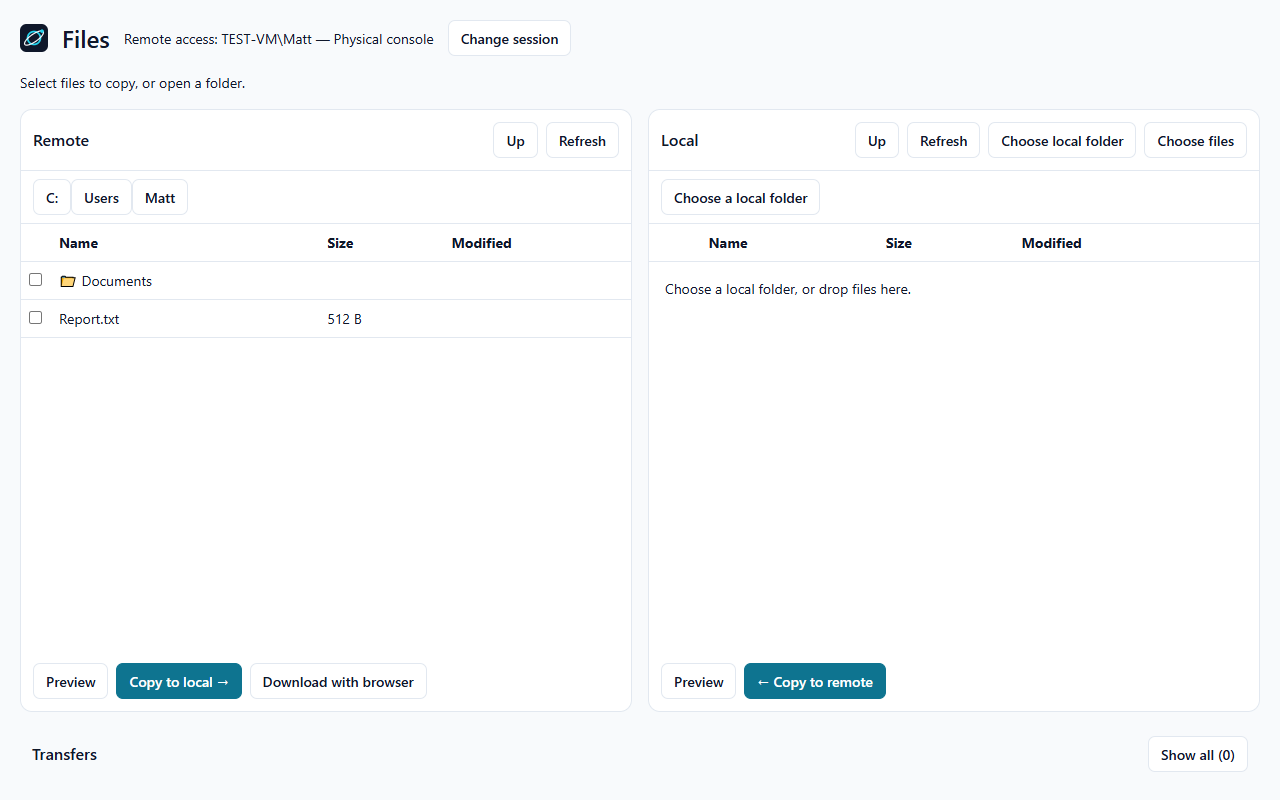Navigate to Users breadcrumb

(x=101, y=198)
